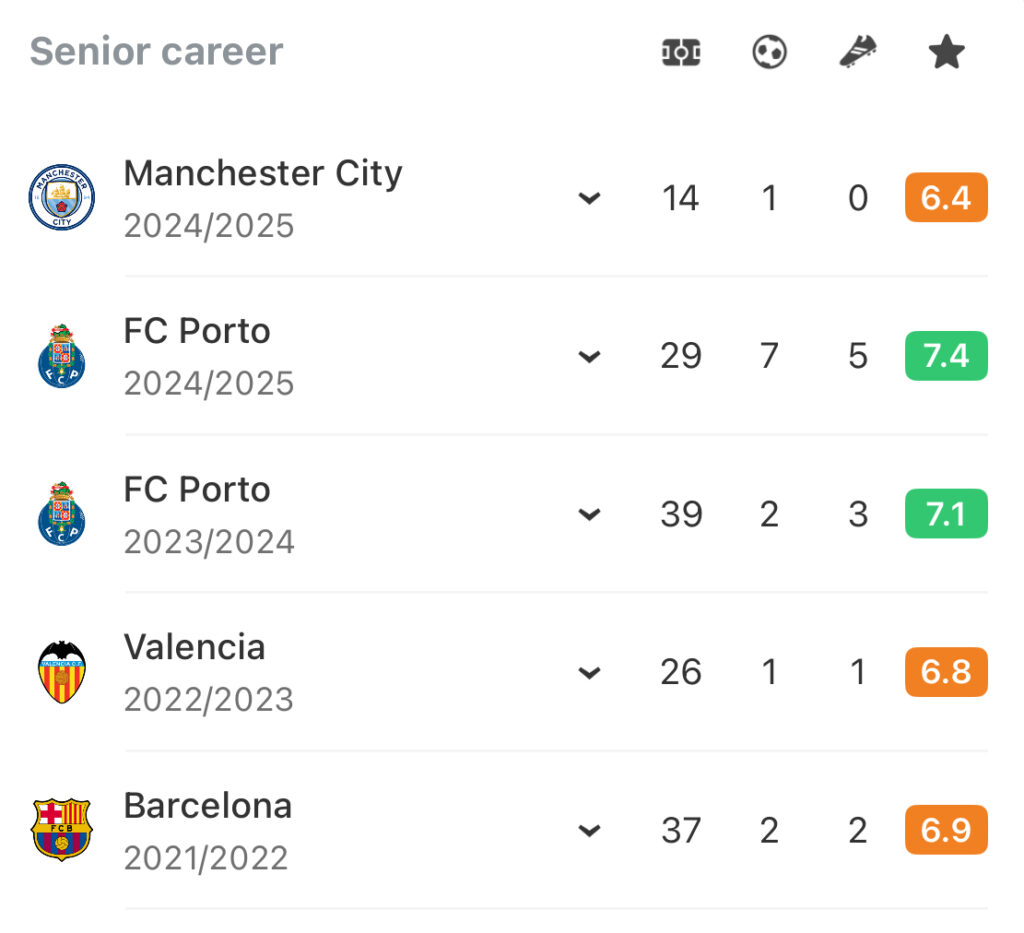Screen dimensions: 1024x933
Task: Click the goals soccer ball icon
Action: coord(769,52)
